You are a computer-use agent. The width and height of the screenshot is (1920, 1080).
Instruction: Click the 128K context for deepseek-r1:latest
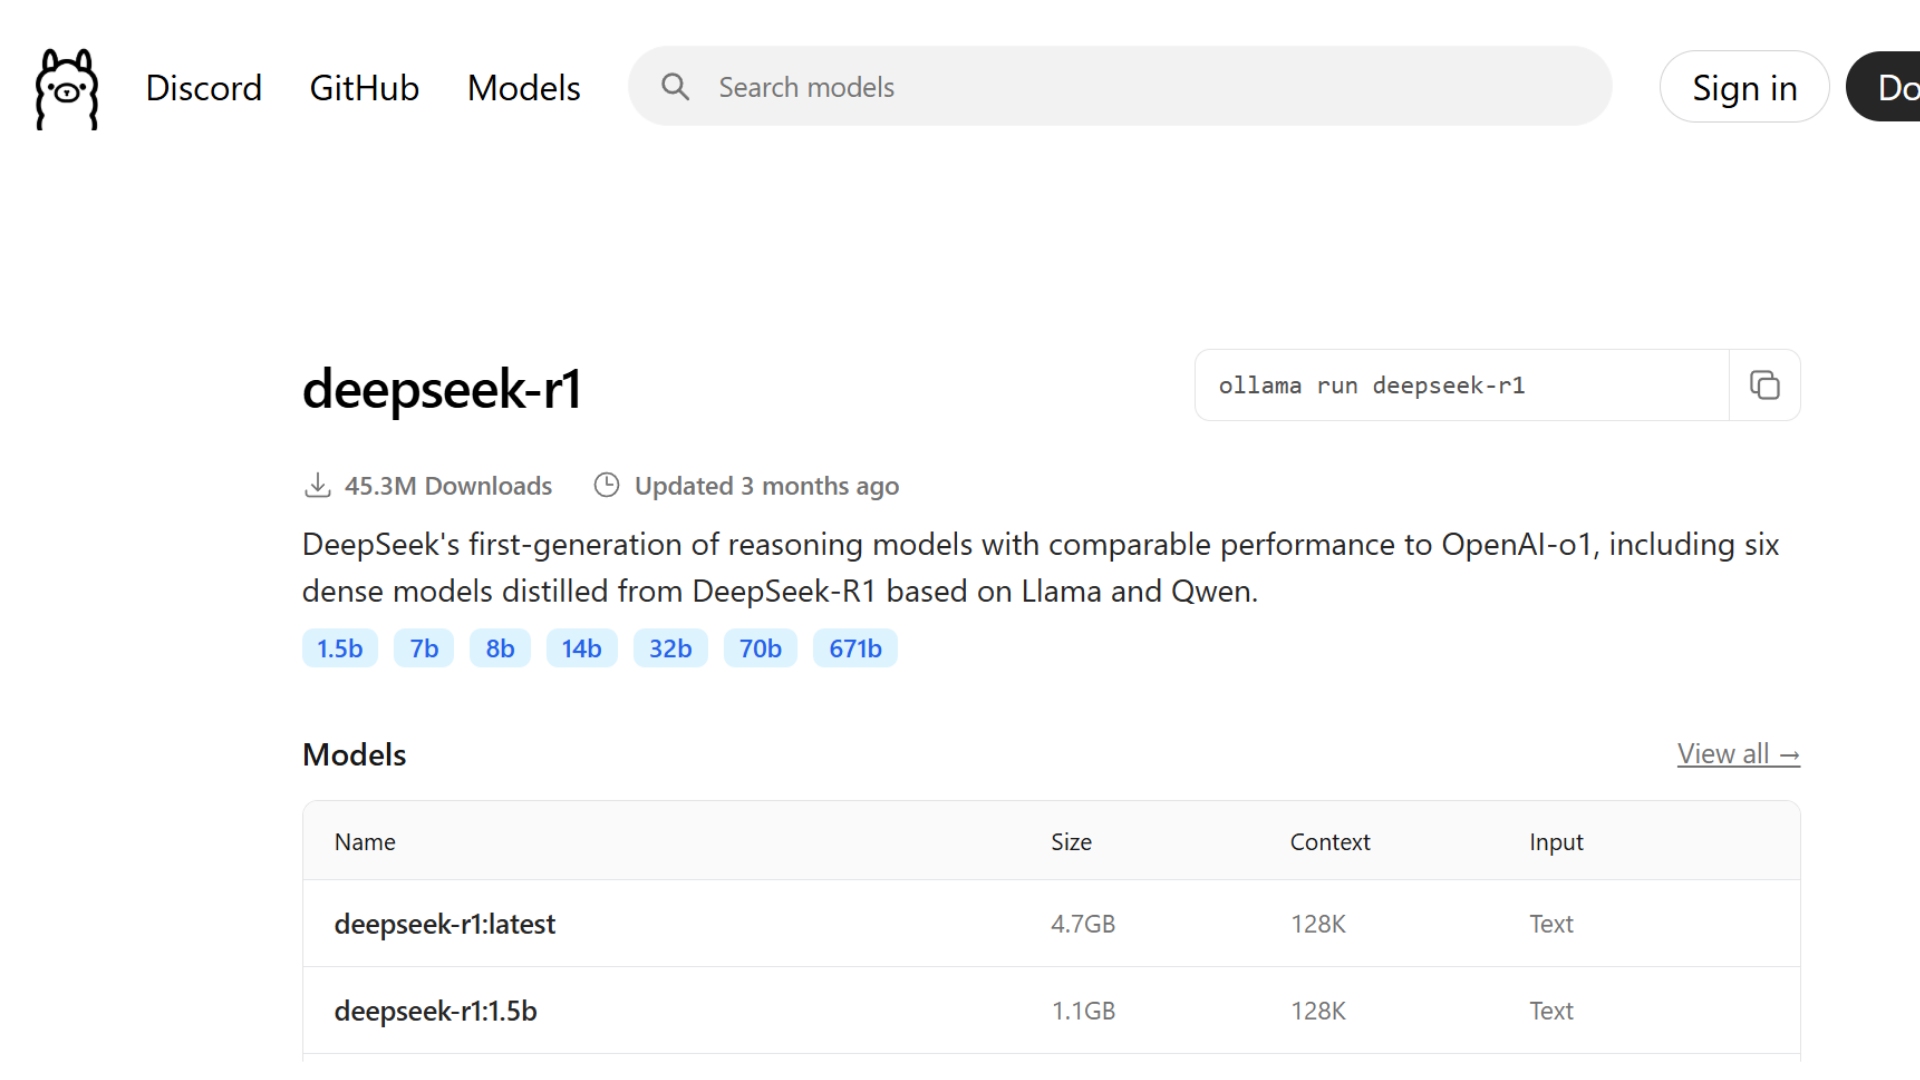point(1318,924)
